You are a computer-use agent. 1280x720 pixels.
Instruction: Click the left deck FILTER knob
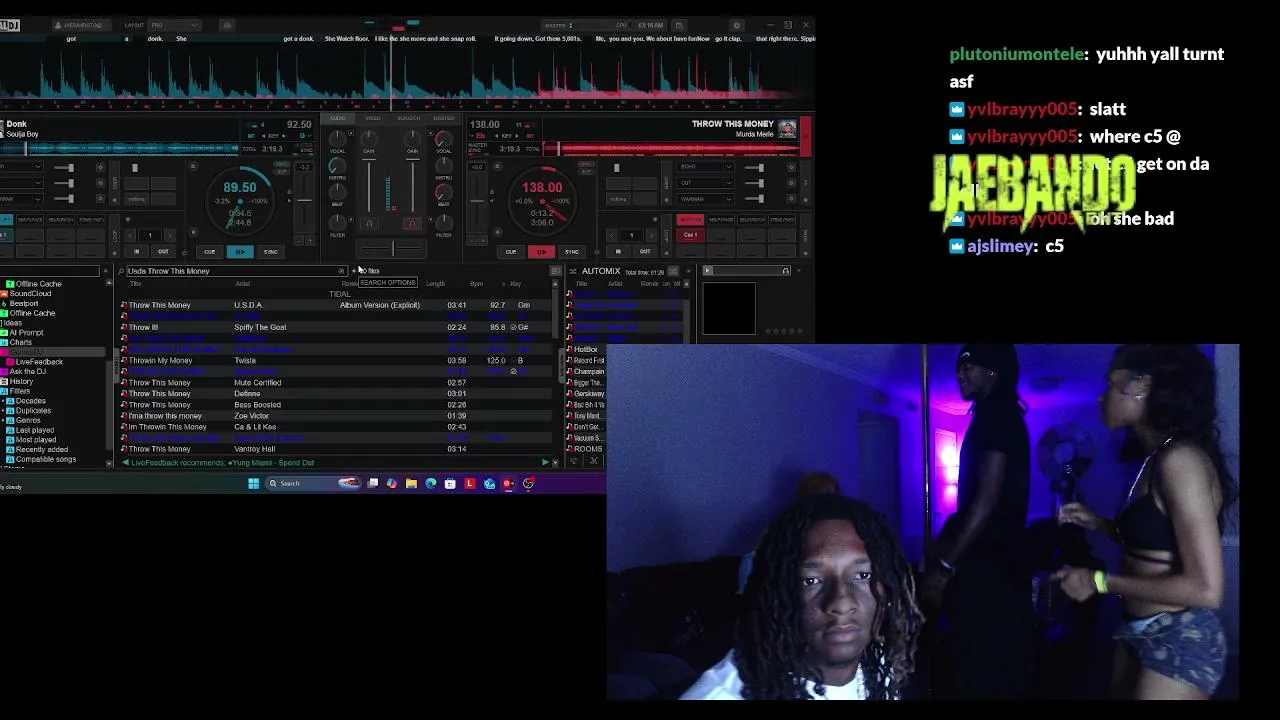(x=338, y=222)
